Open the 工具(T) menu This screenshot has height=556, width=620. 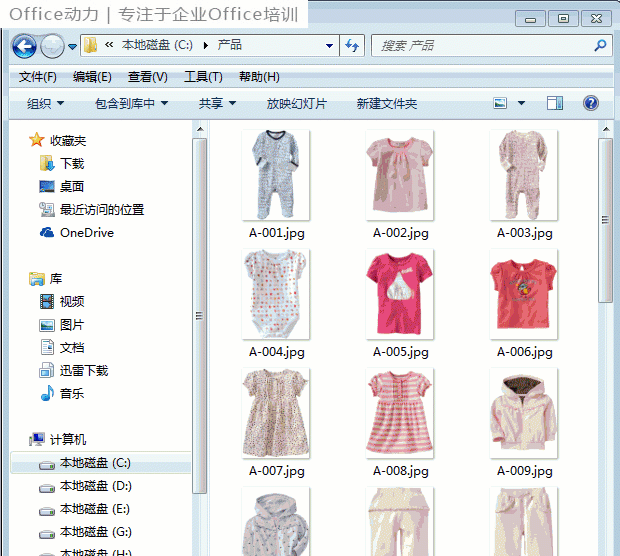pos(203,77)
